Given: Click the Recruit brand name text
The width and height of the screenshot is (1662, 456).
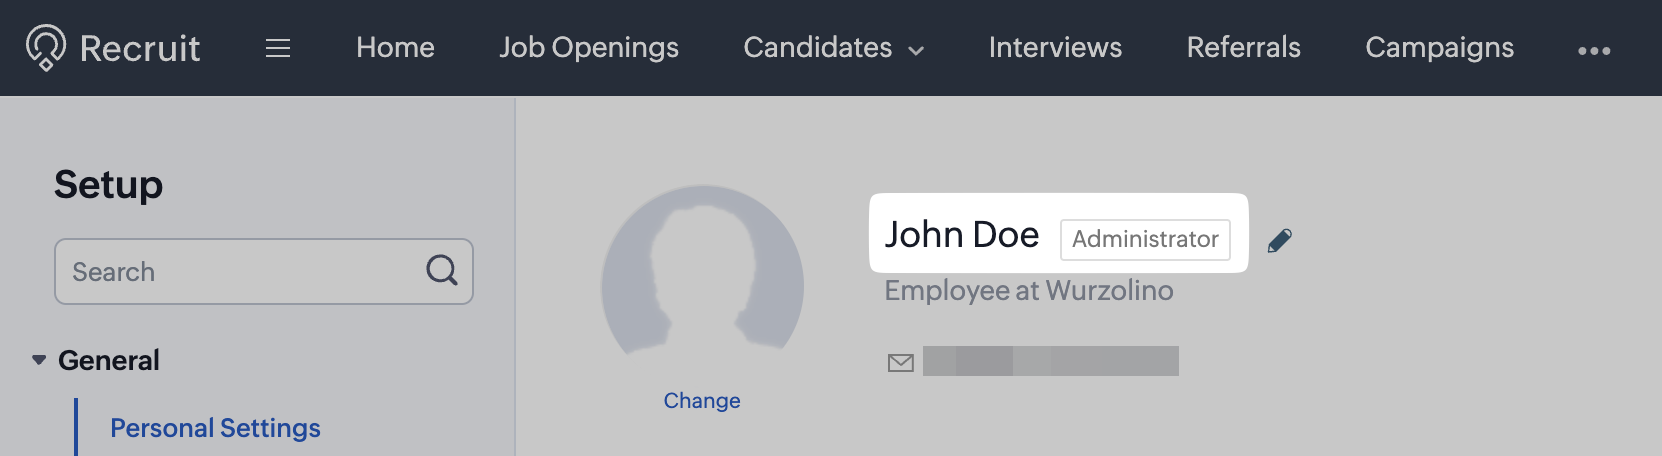Looking at the screenshot, I should click(x=140, y=48).
